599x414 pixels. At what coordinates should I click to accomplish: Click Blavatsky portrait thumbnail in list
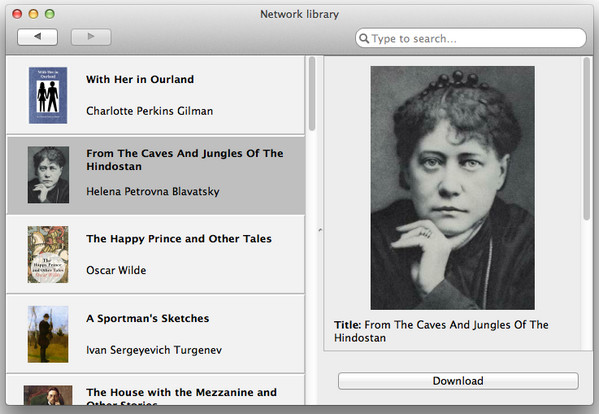pyautogui.click(x=48, y=175)
